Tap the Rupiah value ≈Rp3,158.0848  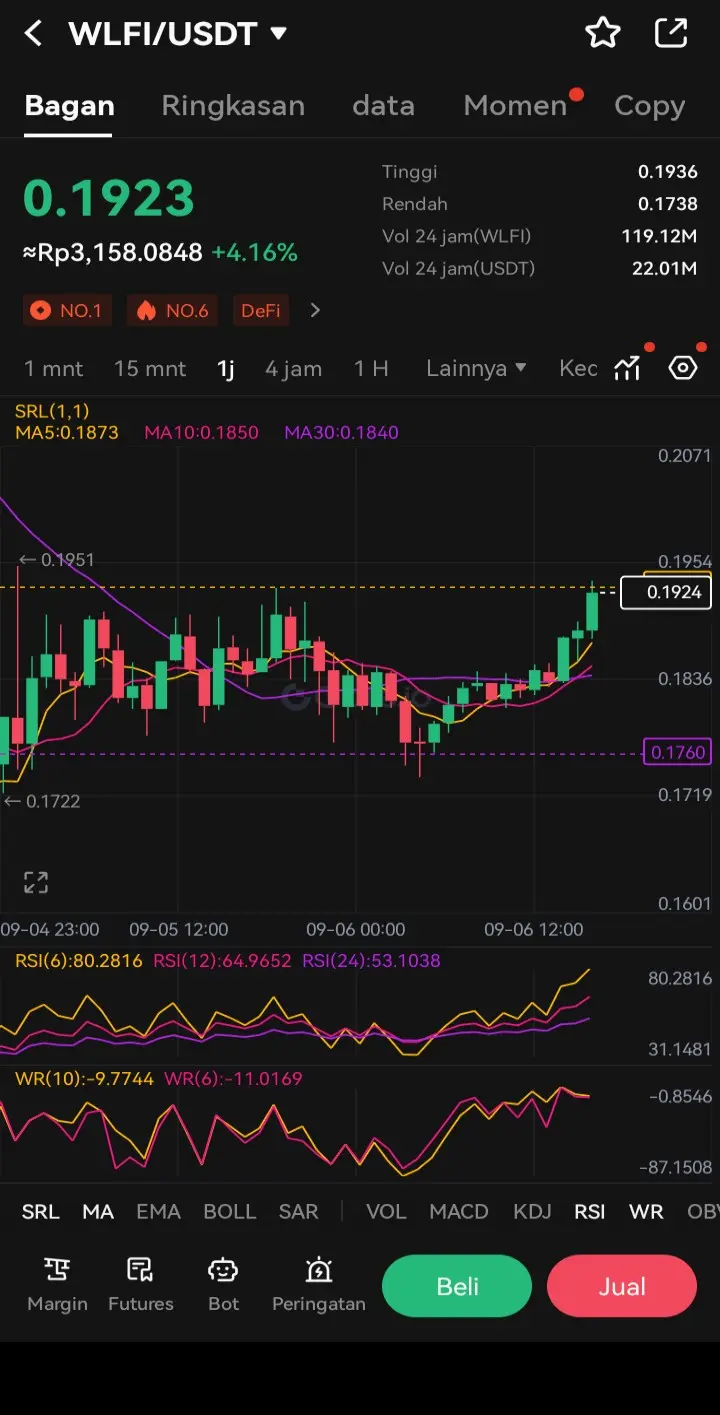[113, 253]
